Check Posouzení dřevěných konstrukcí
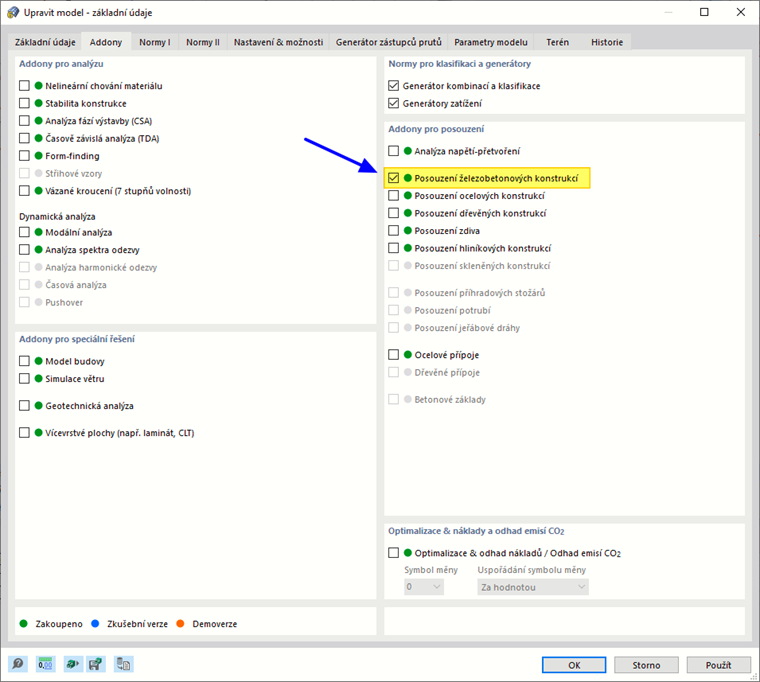Screen dimensions: 760x682 point(394,213)
